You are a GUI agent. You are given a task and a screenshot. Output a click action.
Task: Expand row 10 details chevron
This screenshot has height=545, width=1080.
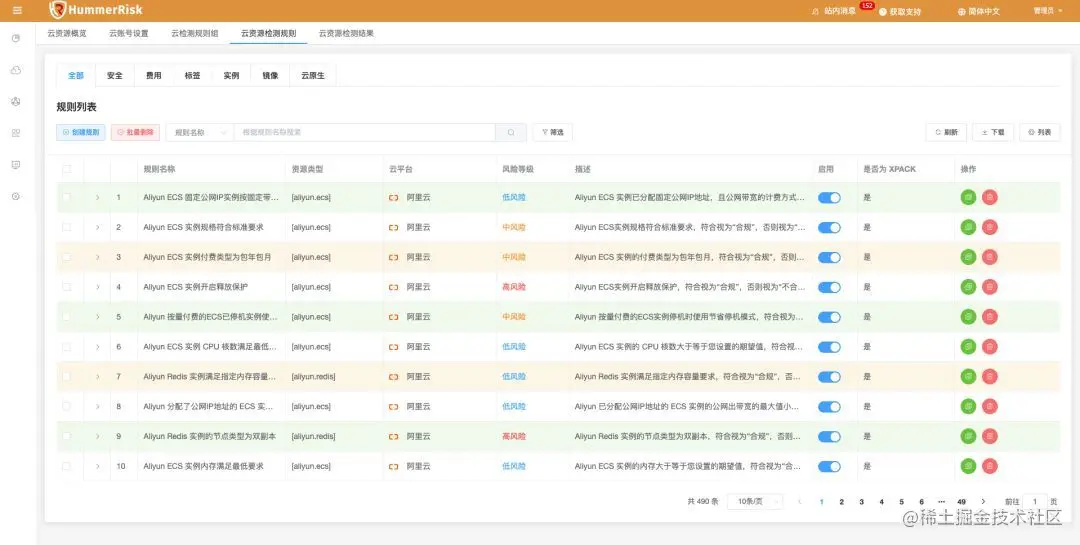(97, 466)
